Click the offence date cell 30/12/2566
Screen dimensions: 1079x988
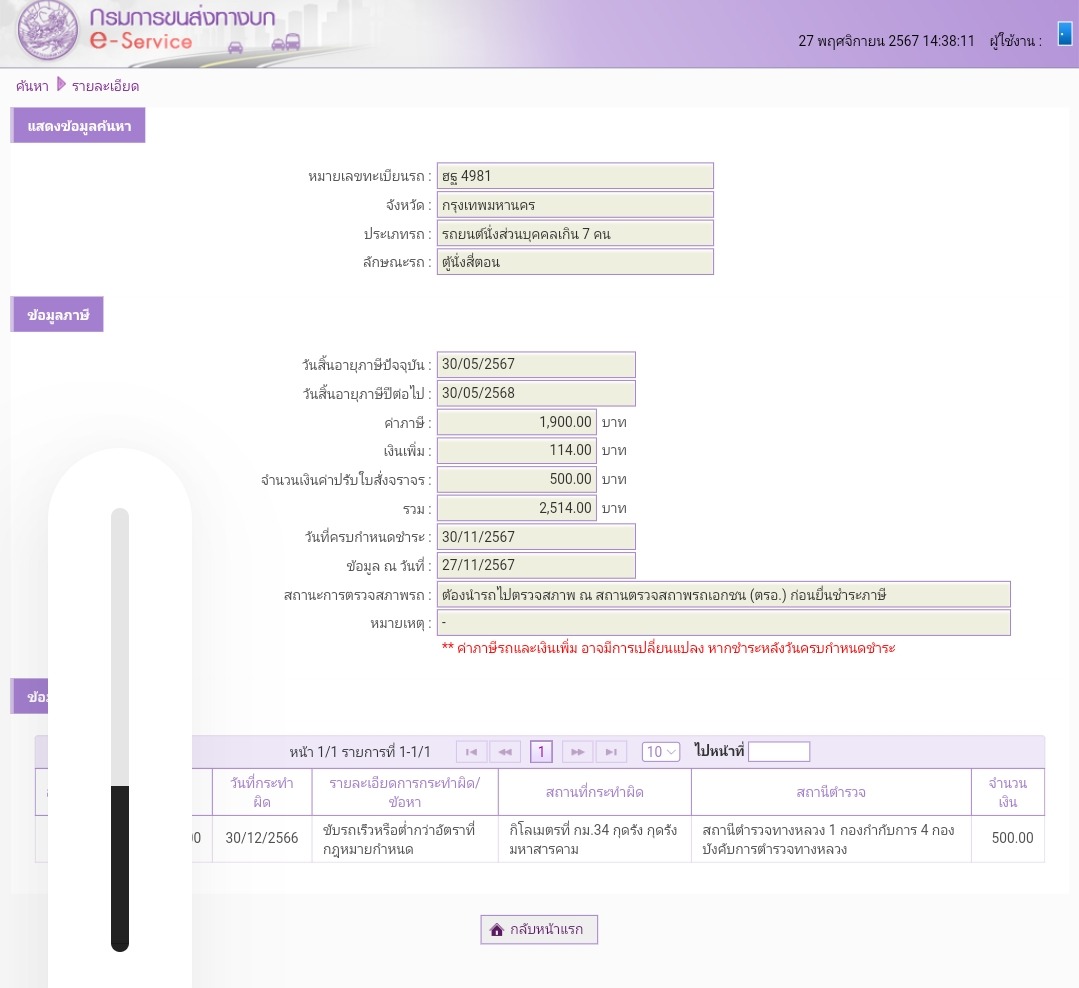pyautogui.click(x=262, y=838)
